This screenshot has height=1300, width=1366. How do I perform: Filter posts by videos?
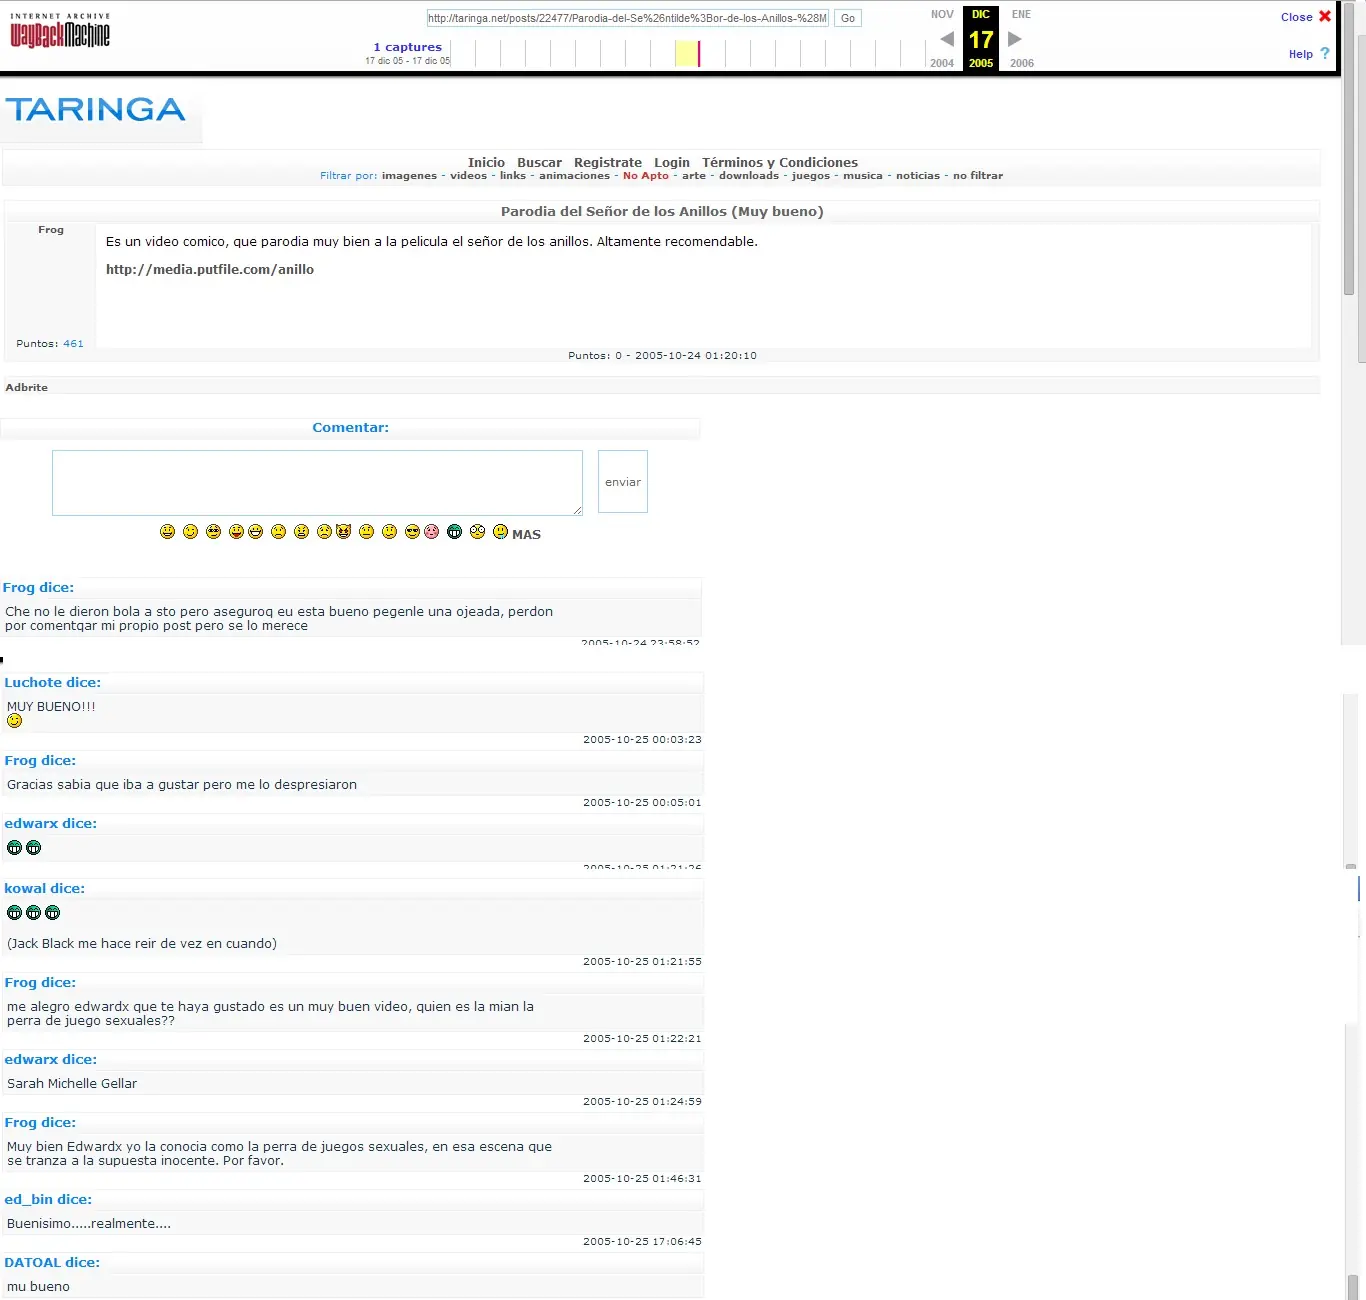point(468,176)
